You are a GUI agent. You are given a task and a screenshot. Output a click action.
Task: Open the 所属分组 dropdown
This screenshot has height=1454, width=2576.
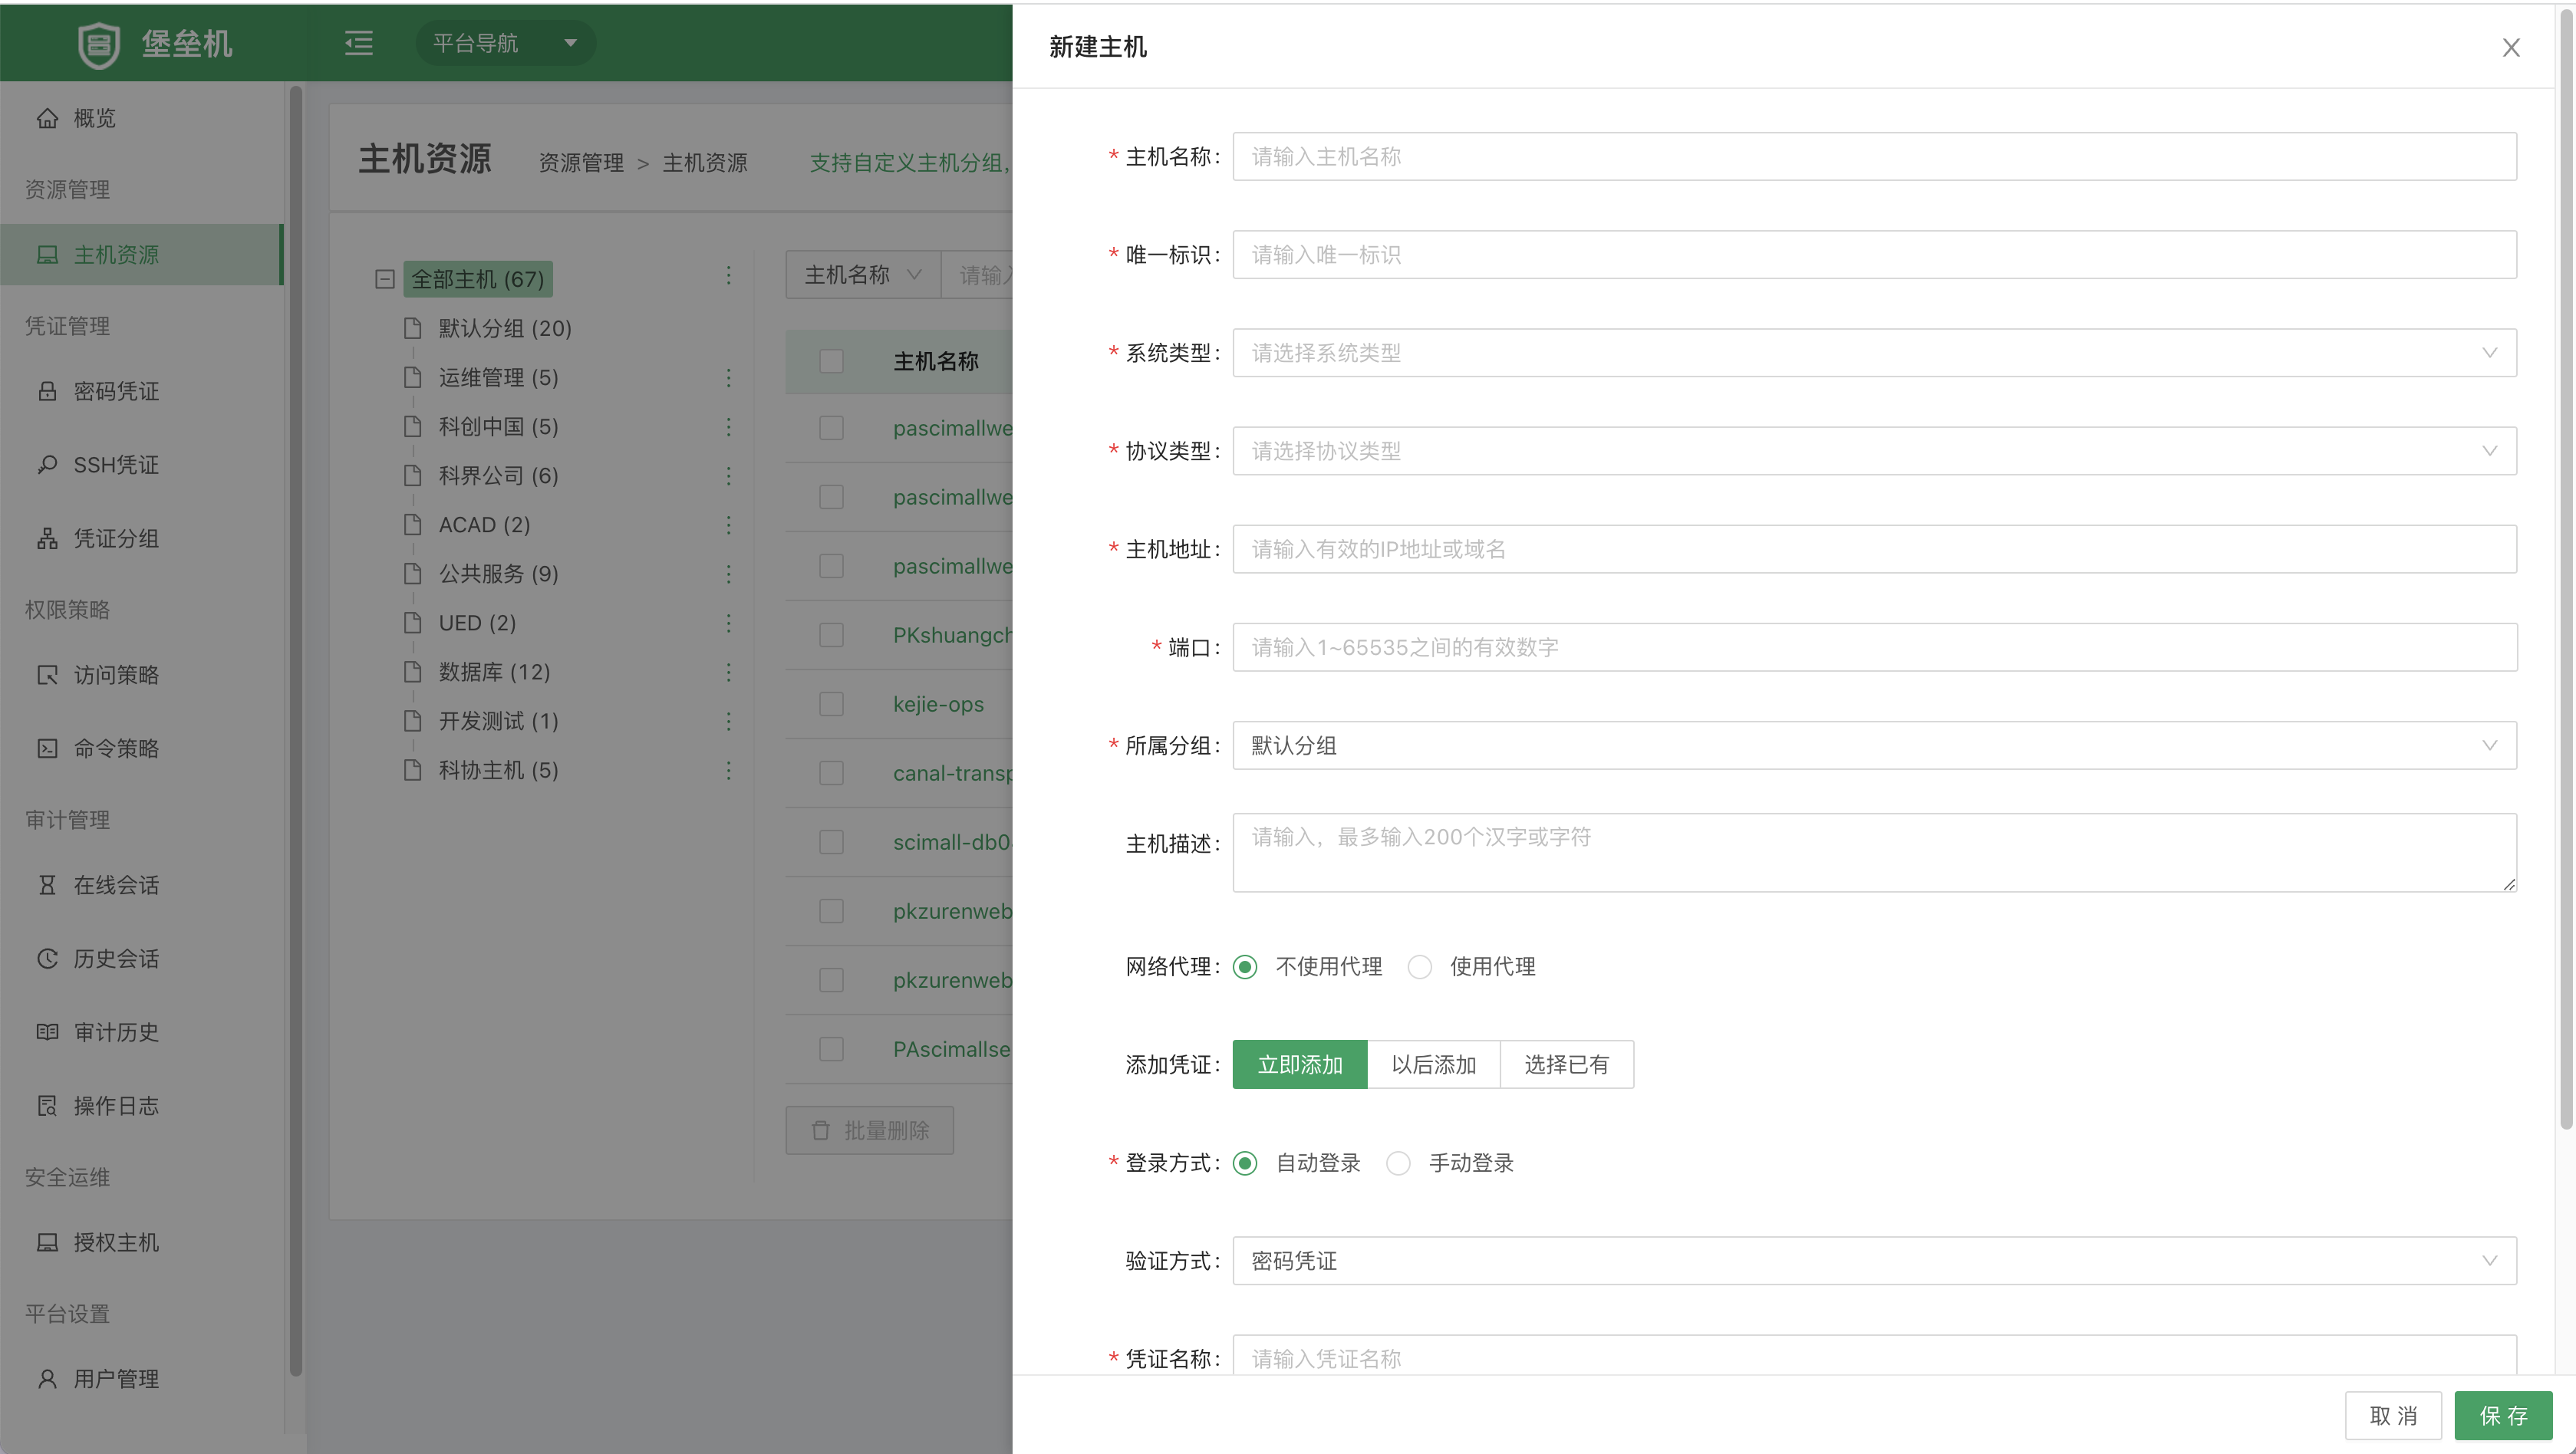click(x=1874, y=746)
